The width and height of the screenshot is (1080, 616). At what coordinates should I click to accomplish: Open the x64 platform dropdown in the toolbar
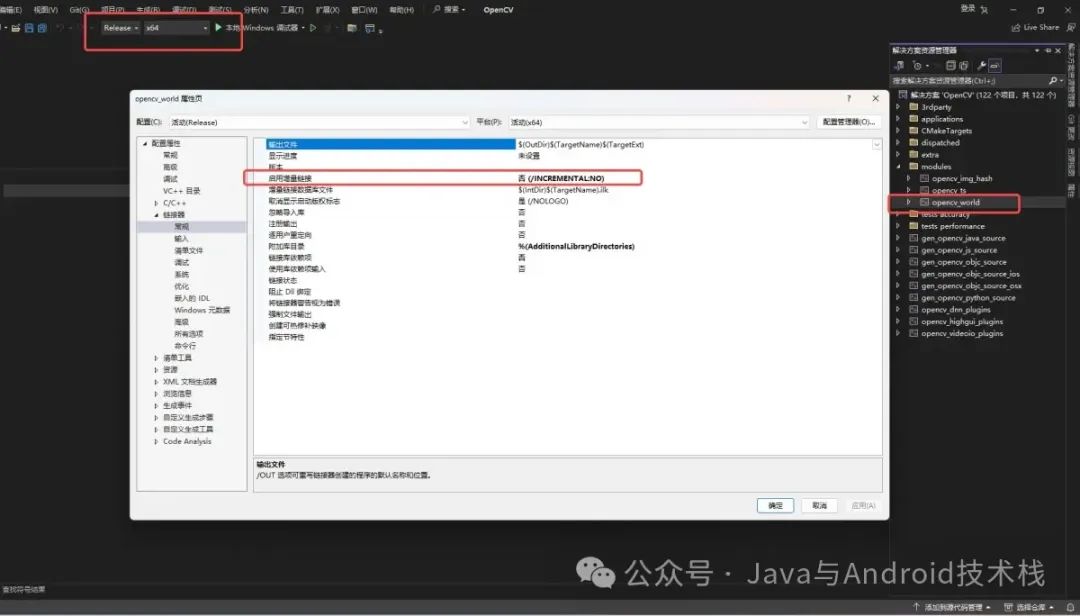176,28
